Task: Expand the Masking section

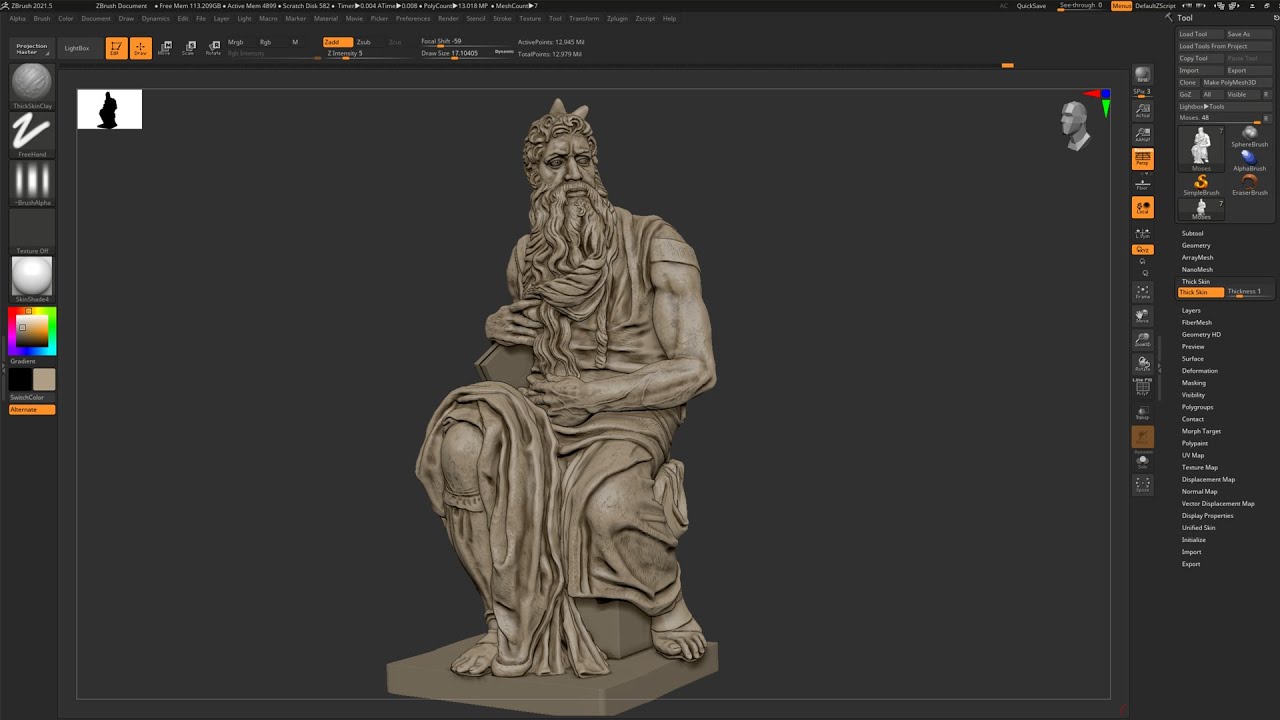Action: pyautogui.click(x=1194, y=382)
